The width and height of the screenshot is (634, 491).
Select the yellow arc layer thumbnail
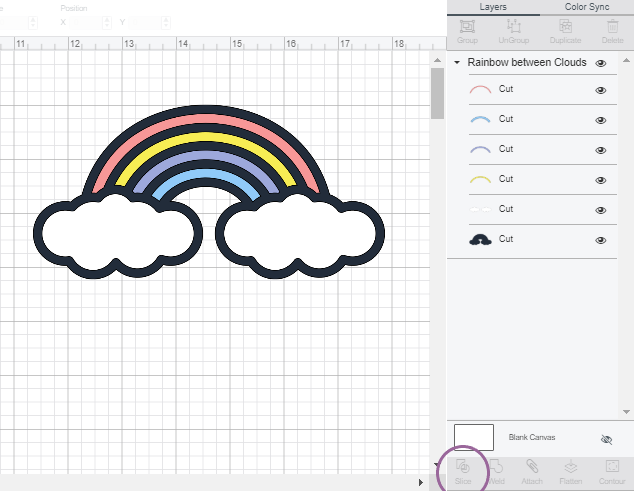(480, 179)
